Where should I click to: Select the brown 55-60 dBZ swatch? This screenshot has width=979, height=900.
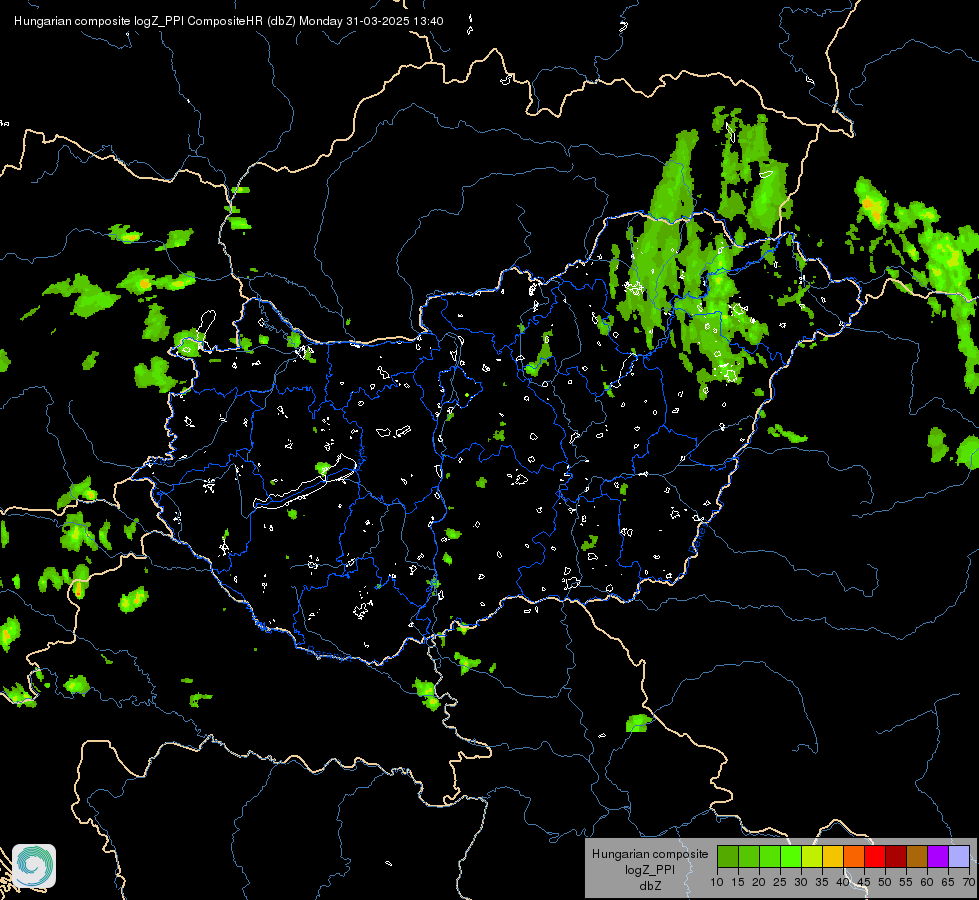click(x=917, y=857)
